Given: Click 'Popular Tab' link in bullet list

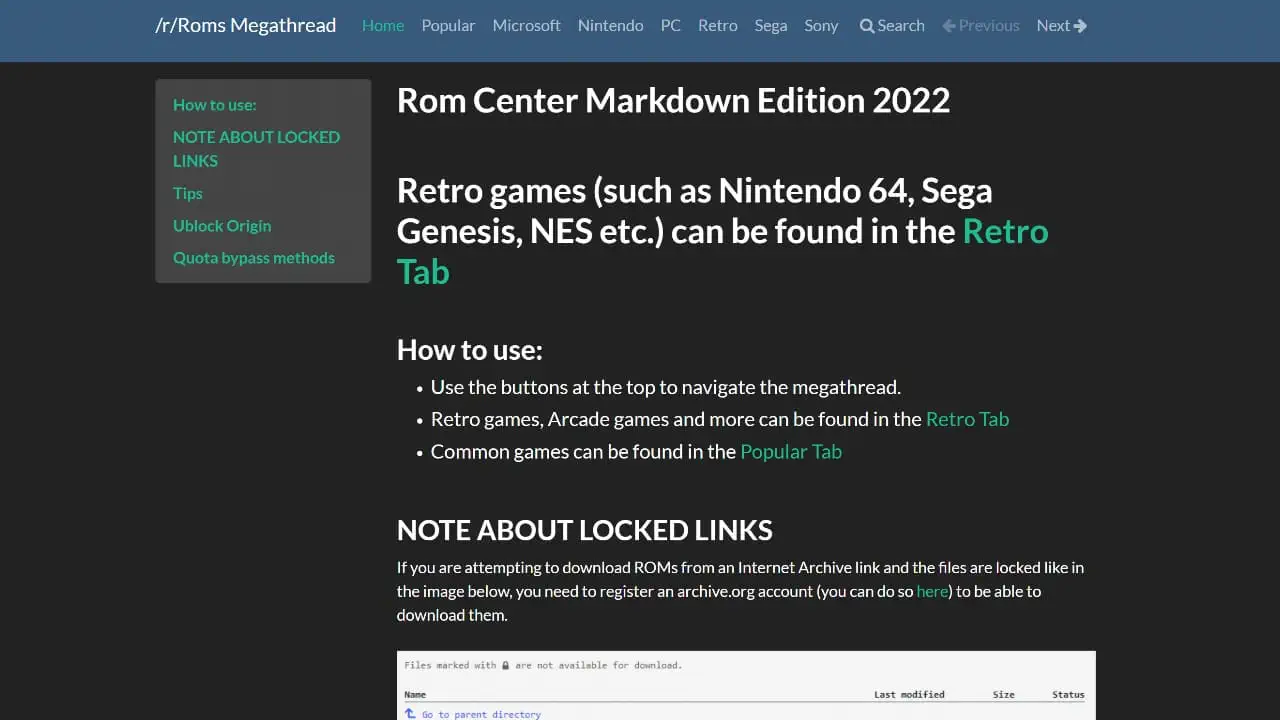Looking at the screenshot, I should tap(791, 451).
